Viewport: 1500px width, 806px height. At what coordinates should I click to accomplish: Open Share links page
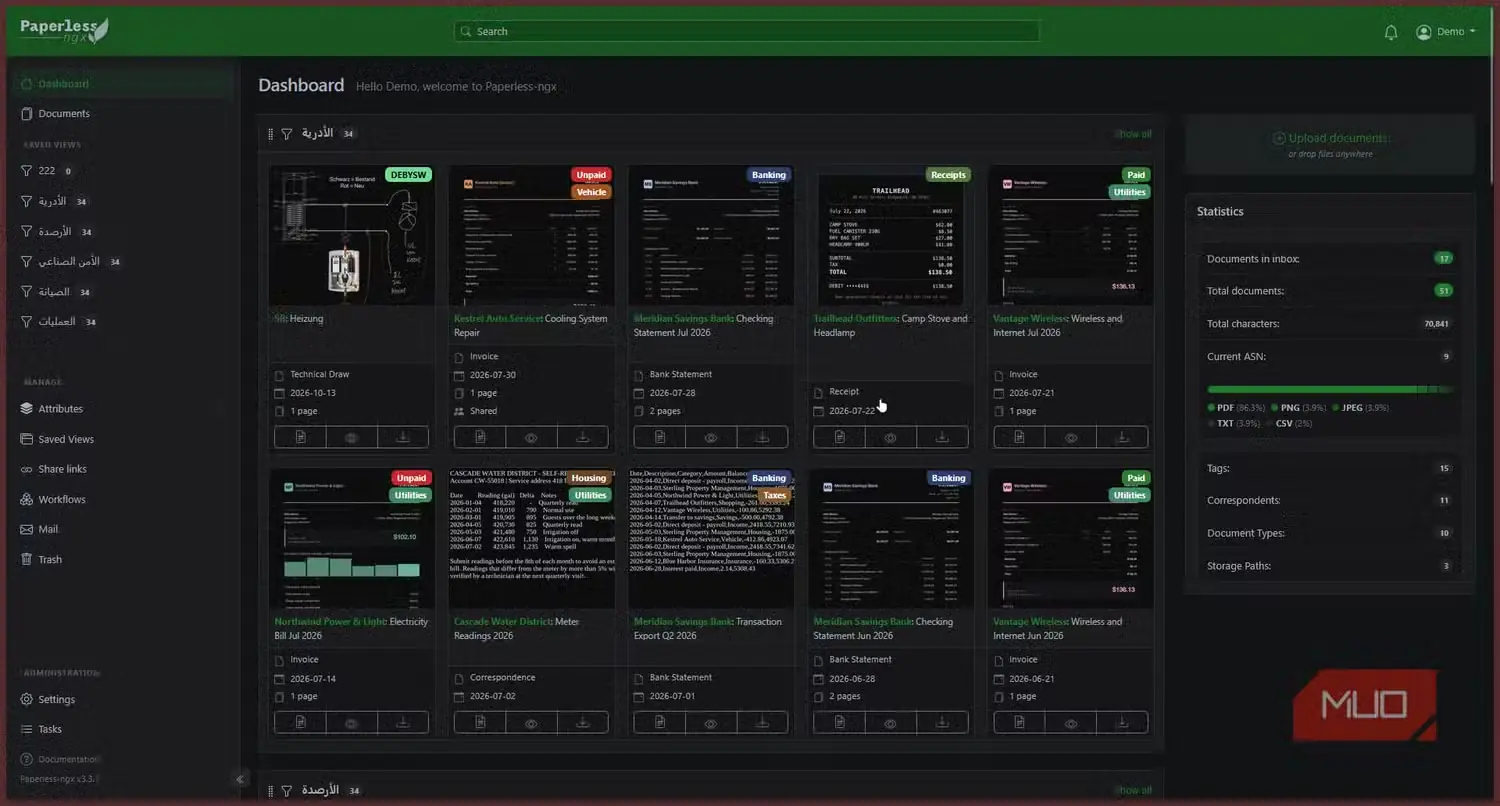click(x=62, y=469)
